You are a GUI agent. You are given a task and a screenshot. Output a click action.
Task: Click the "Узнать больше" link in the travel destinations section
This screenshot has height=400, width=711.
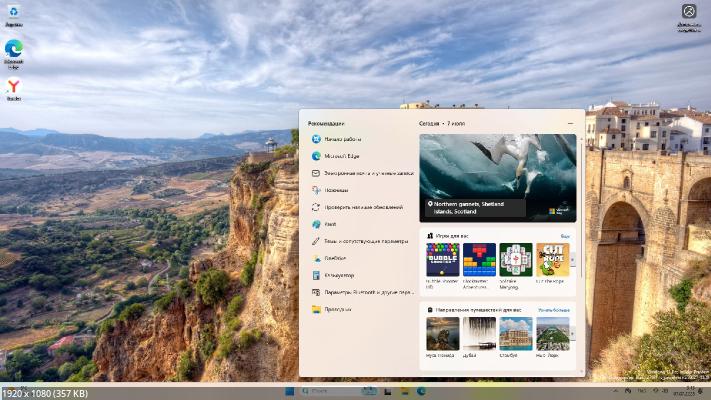[554, 310]
